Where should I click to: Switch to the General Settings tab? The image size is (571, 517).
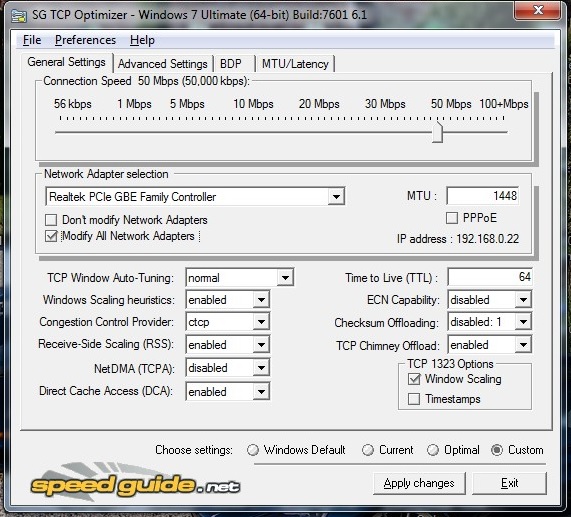click(x=66, y=62)
